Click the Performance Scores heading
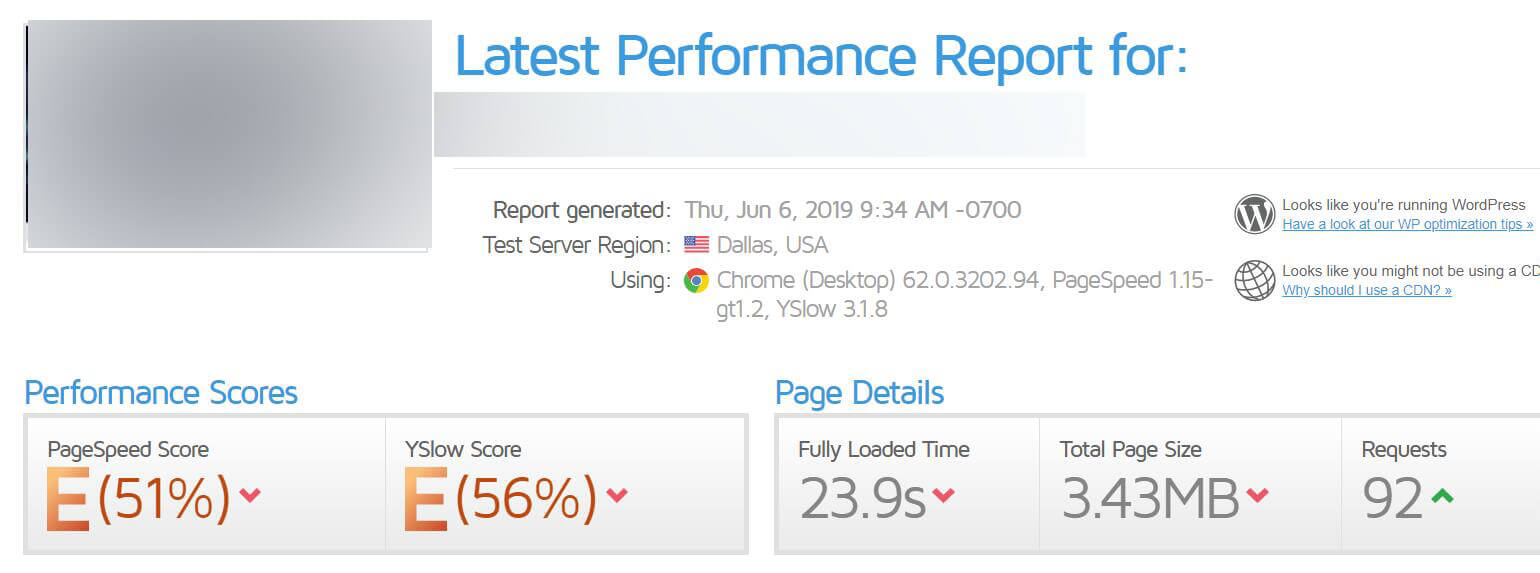The image size is (1540, 573). coord(161,393)
